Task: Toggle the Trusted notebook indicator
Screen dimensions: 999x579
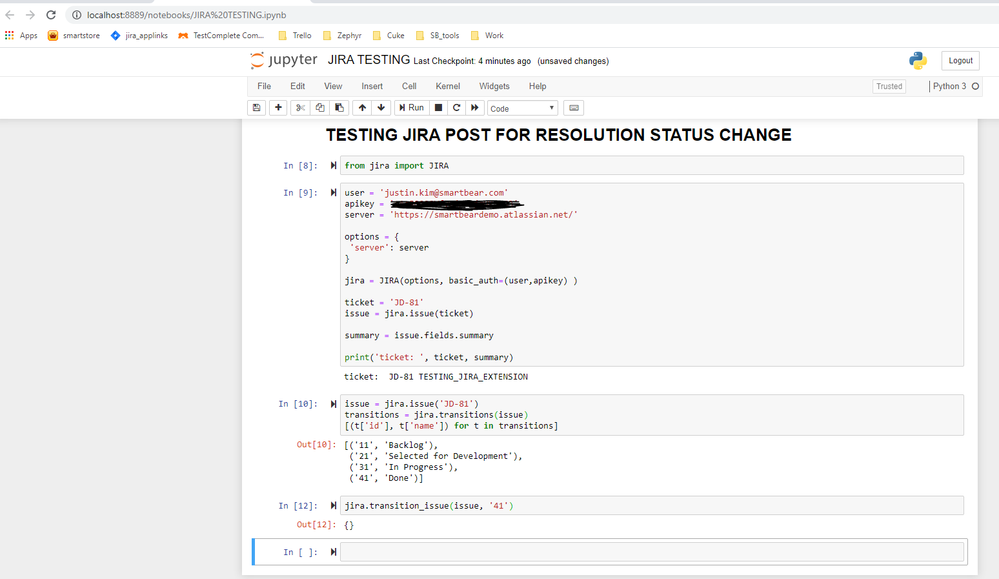Action: click(889, 86)
